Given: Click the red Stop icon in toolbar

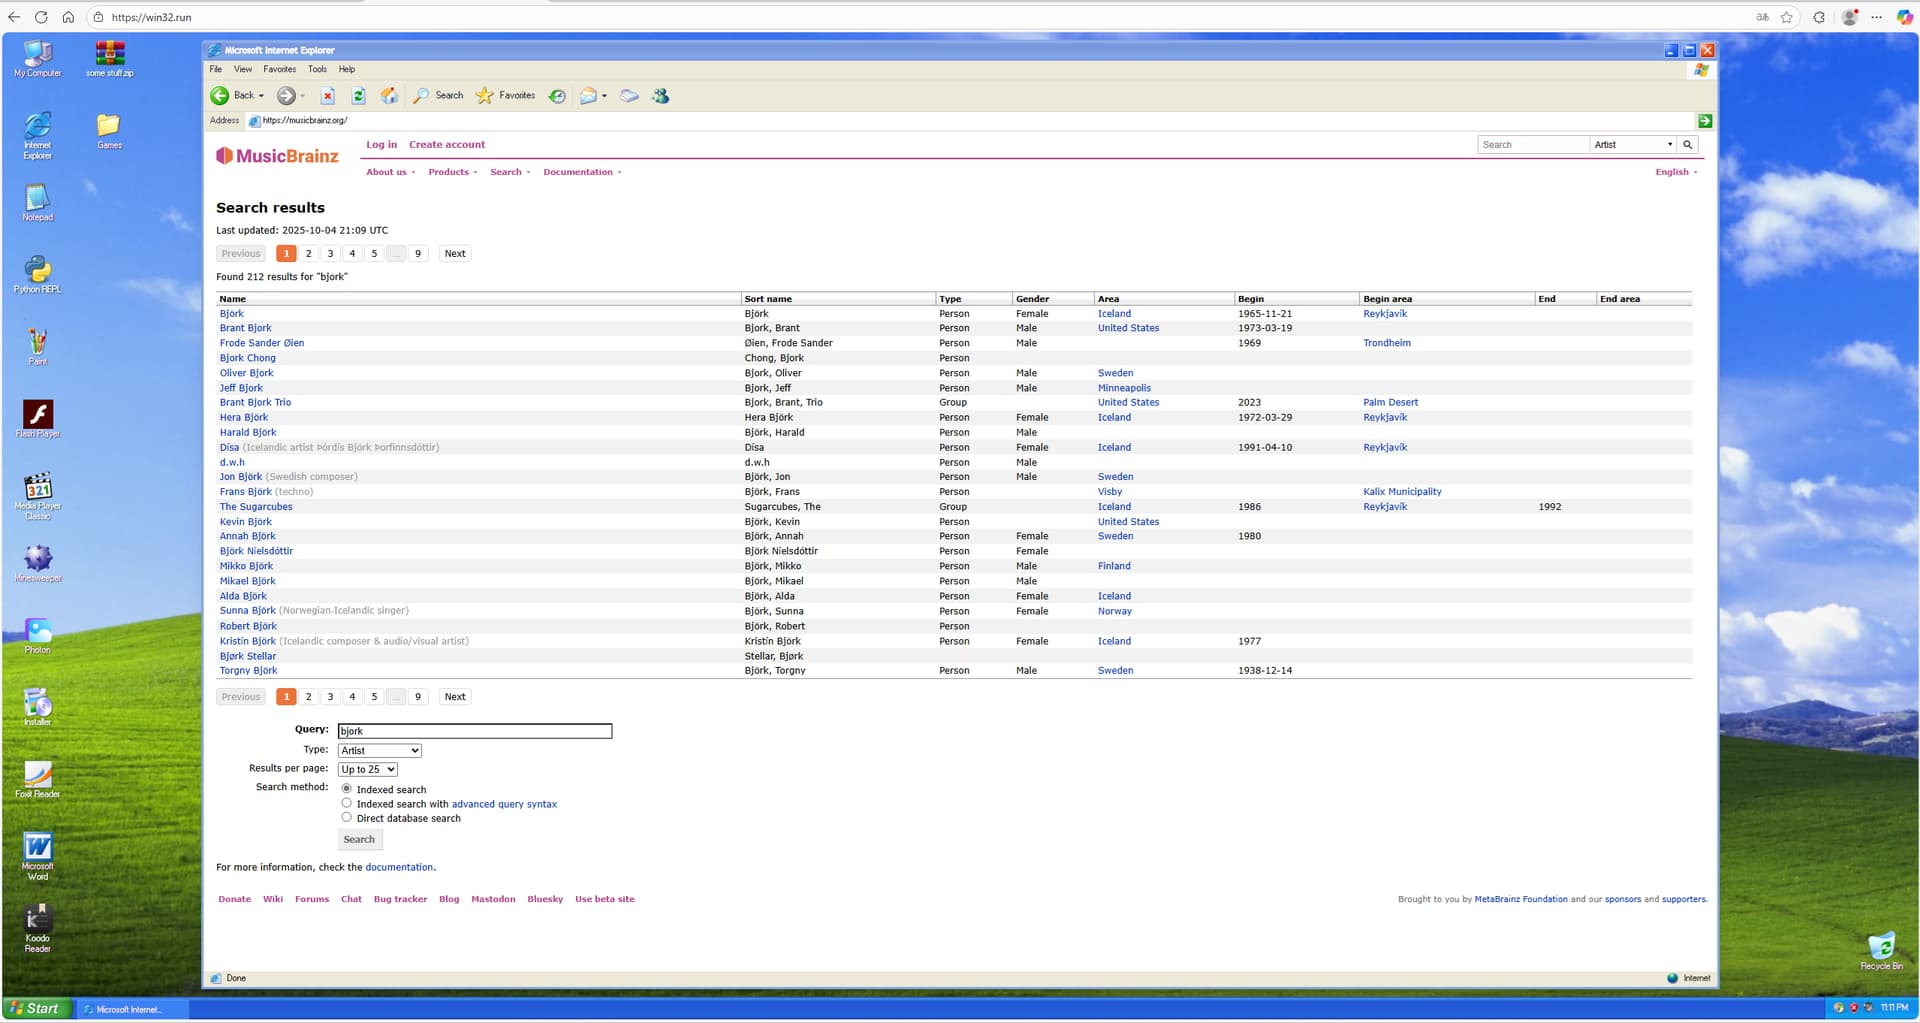Looking at the screenshot, I should click(327, 96).
